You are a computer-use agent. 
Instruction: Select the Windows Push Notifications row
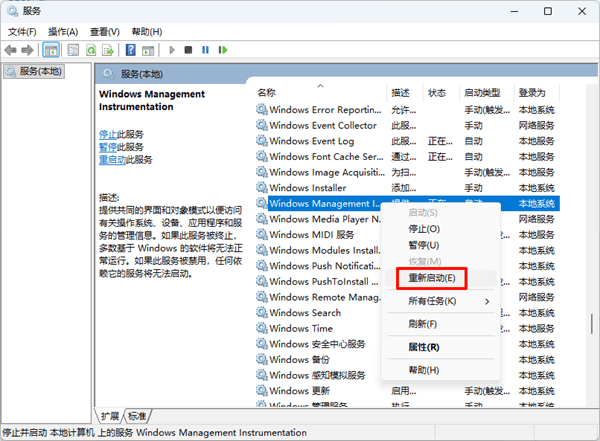(x=318, y=266)
